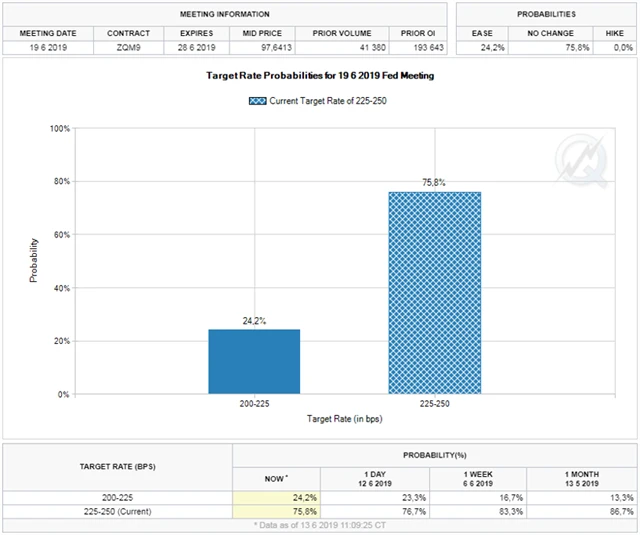
Task: Click the ZQM9 contract cell
Action: (x=128, y=47)
